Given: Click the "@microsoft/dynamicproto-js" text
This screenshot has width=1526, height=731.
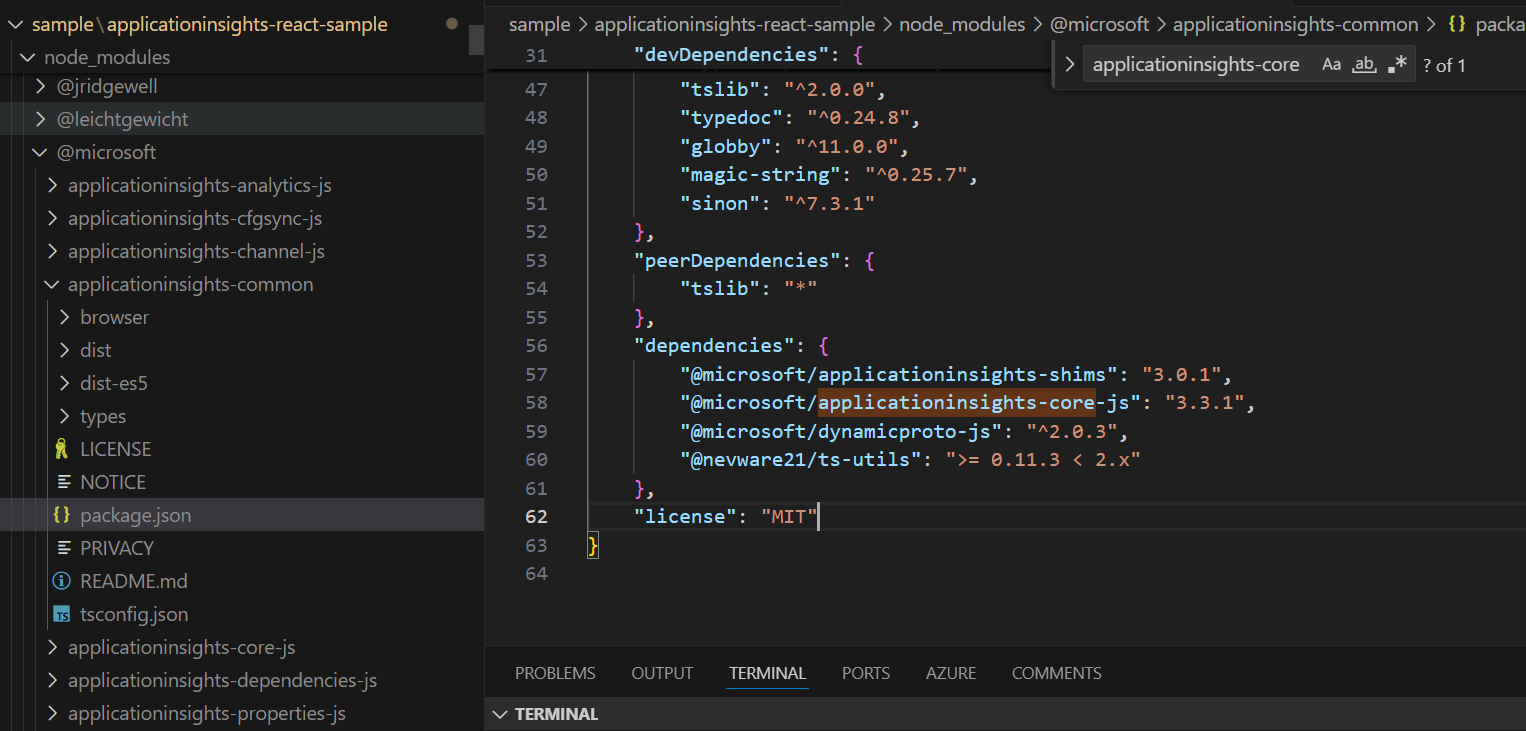Looking at the screenshot, I should pyautogui.click(x=843, y=432).
